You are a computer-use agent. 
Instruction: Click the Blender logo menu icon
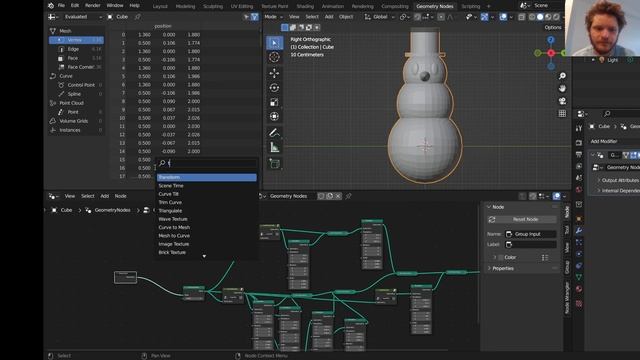click(51, 6)
